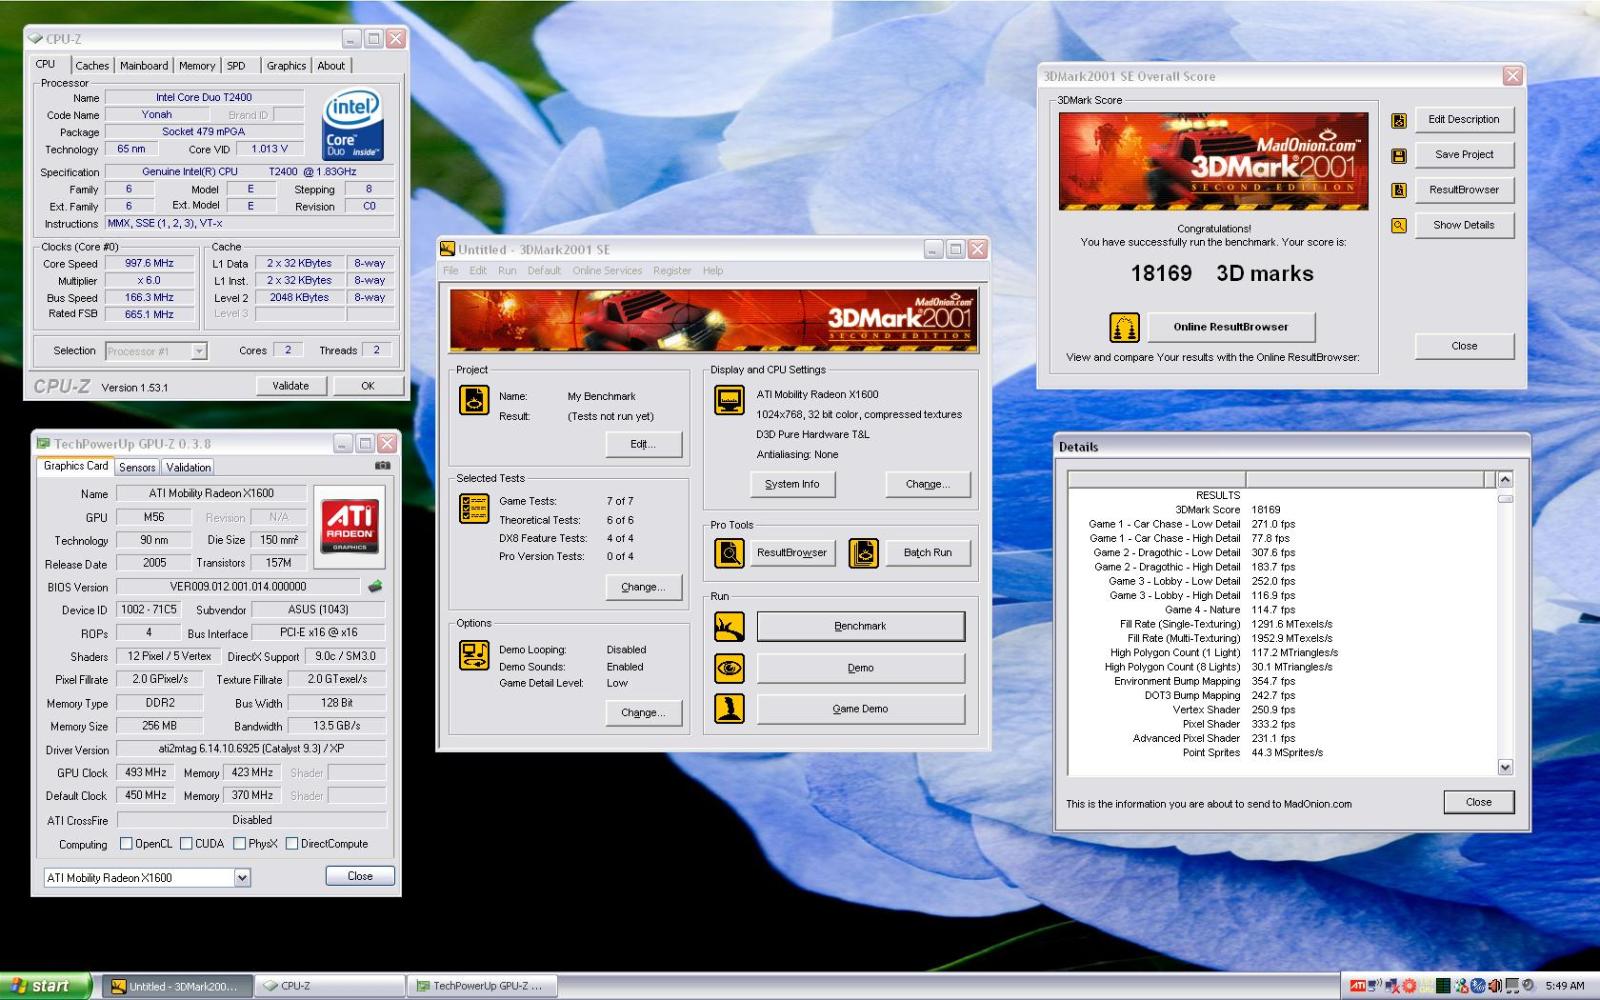Viewport: 1600px width, 1000px height.
Task: Toggle the PhysX checkbox in GPU-Z
Action: point(240,843)
